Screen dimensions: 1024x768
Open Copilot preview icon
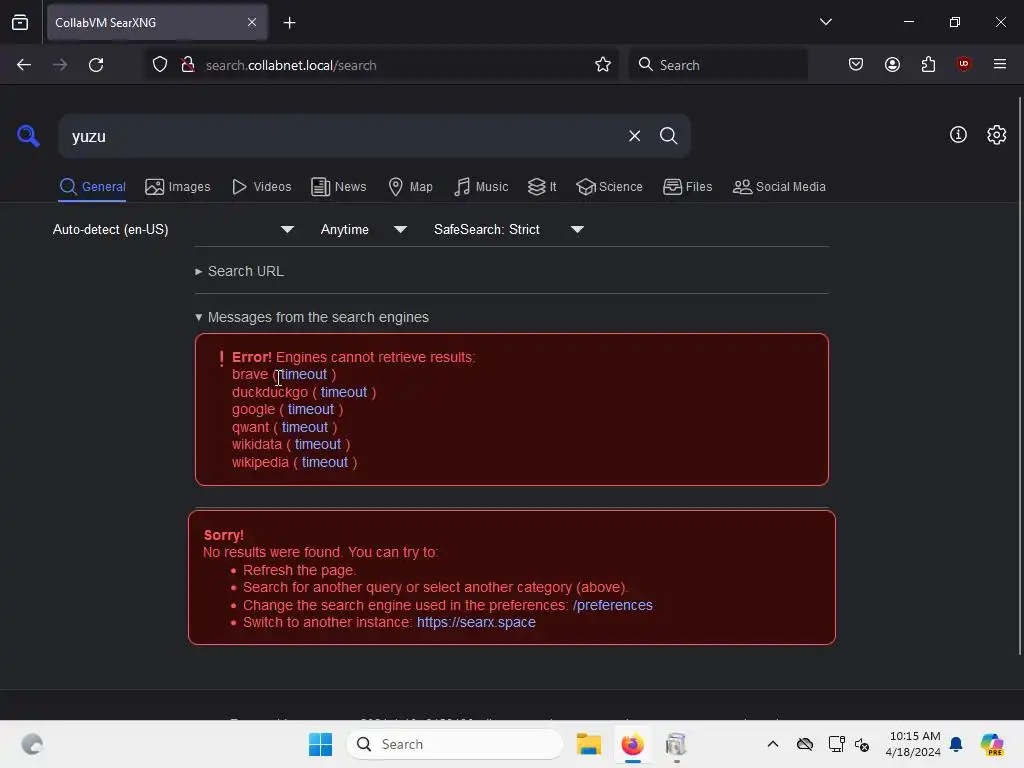click(x=992, y=744)
